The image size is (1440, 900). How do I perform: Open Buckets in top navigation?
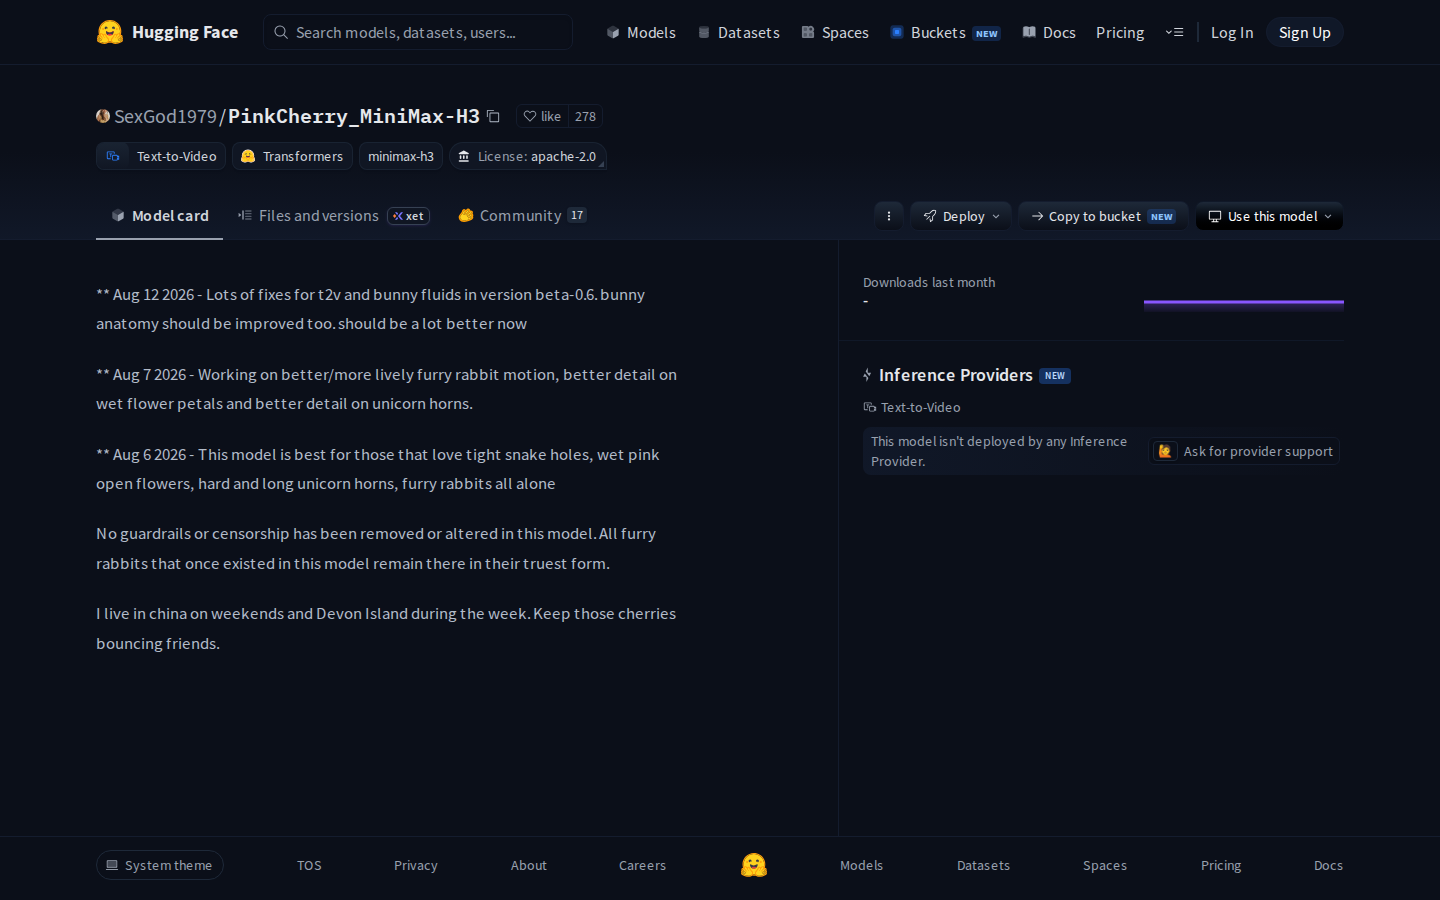[x=945, y=32]
